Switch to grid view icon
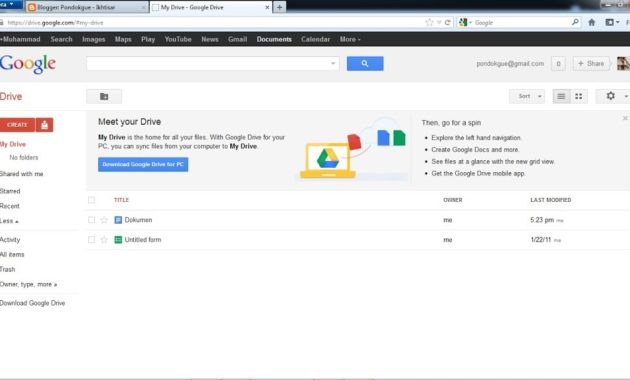 pyautogui.click(x=579, y=96)
